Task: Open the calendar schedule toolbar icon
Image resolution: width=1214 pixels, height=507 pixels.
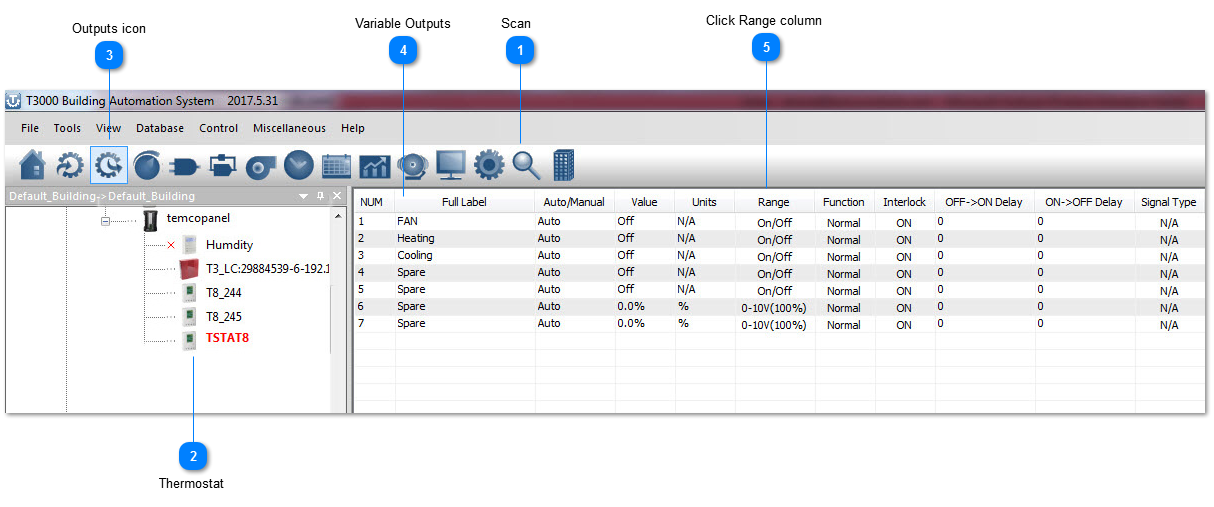Action: pos(337,166)
